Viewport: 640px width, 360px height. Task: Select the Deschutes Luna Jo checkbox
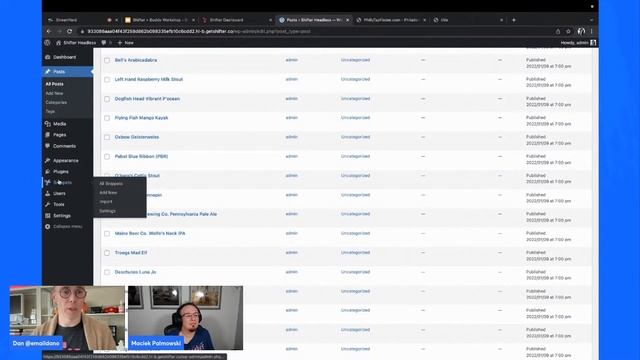107,272
